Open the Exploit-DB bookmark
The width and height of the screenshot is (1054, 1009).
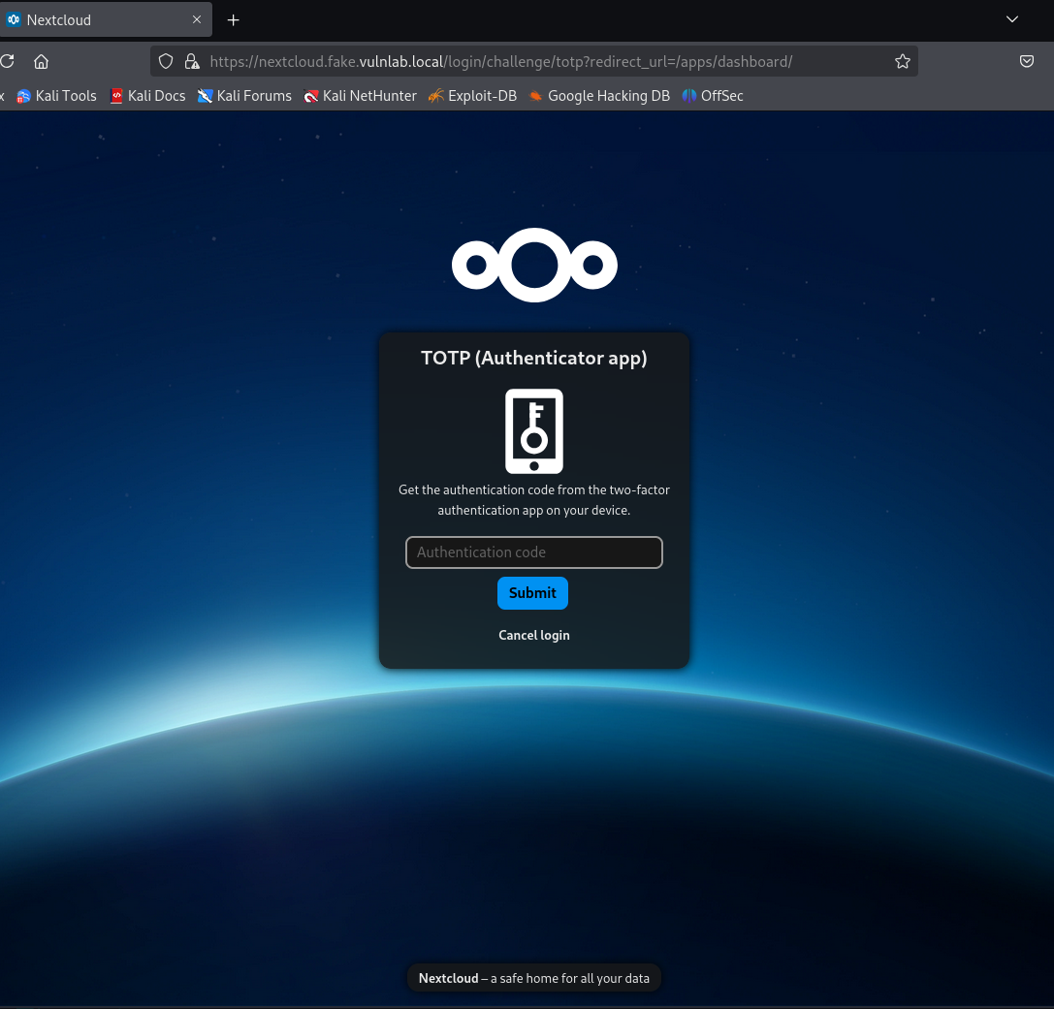click(473, 96)
